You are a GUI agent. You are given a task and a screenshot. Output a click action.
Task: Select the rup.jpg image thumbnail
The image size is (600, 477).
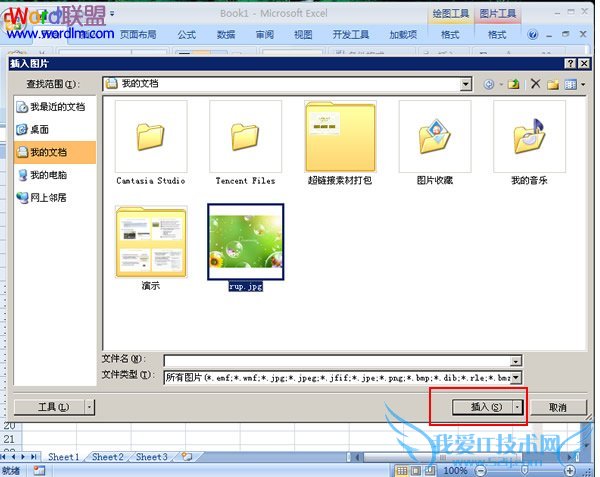coord(246,242)
